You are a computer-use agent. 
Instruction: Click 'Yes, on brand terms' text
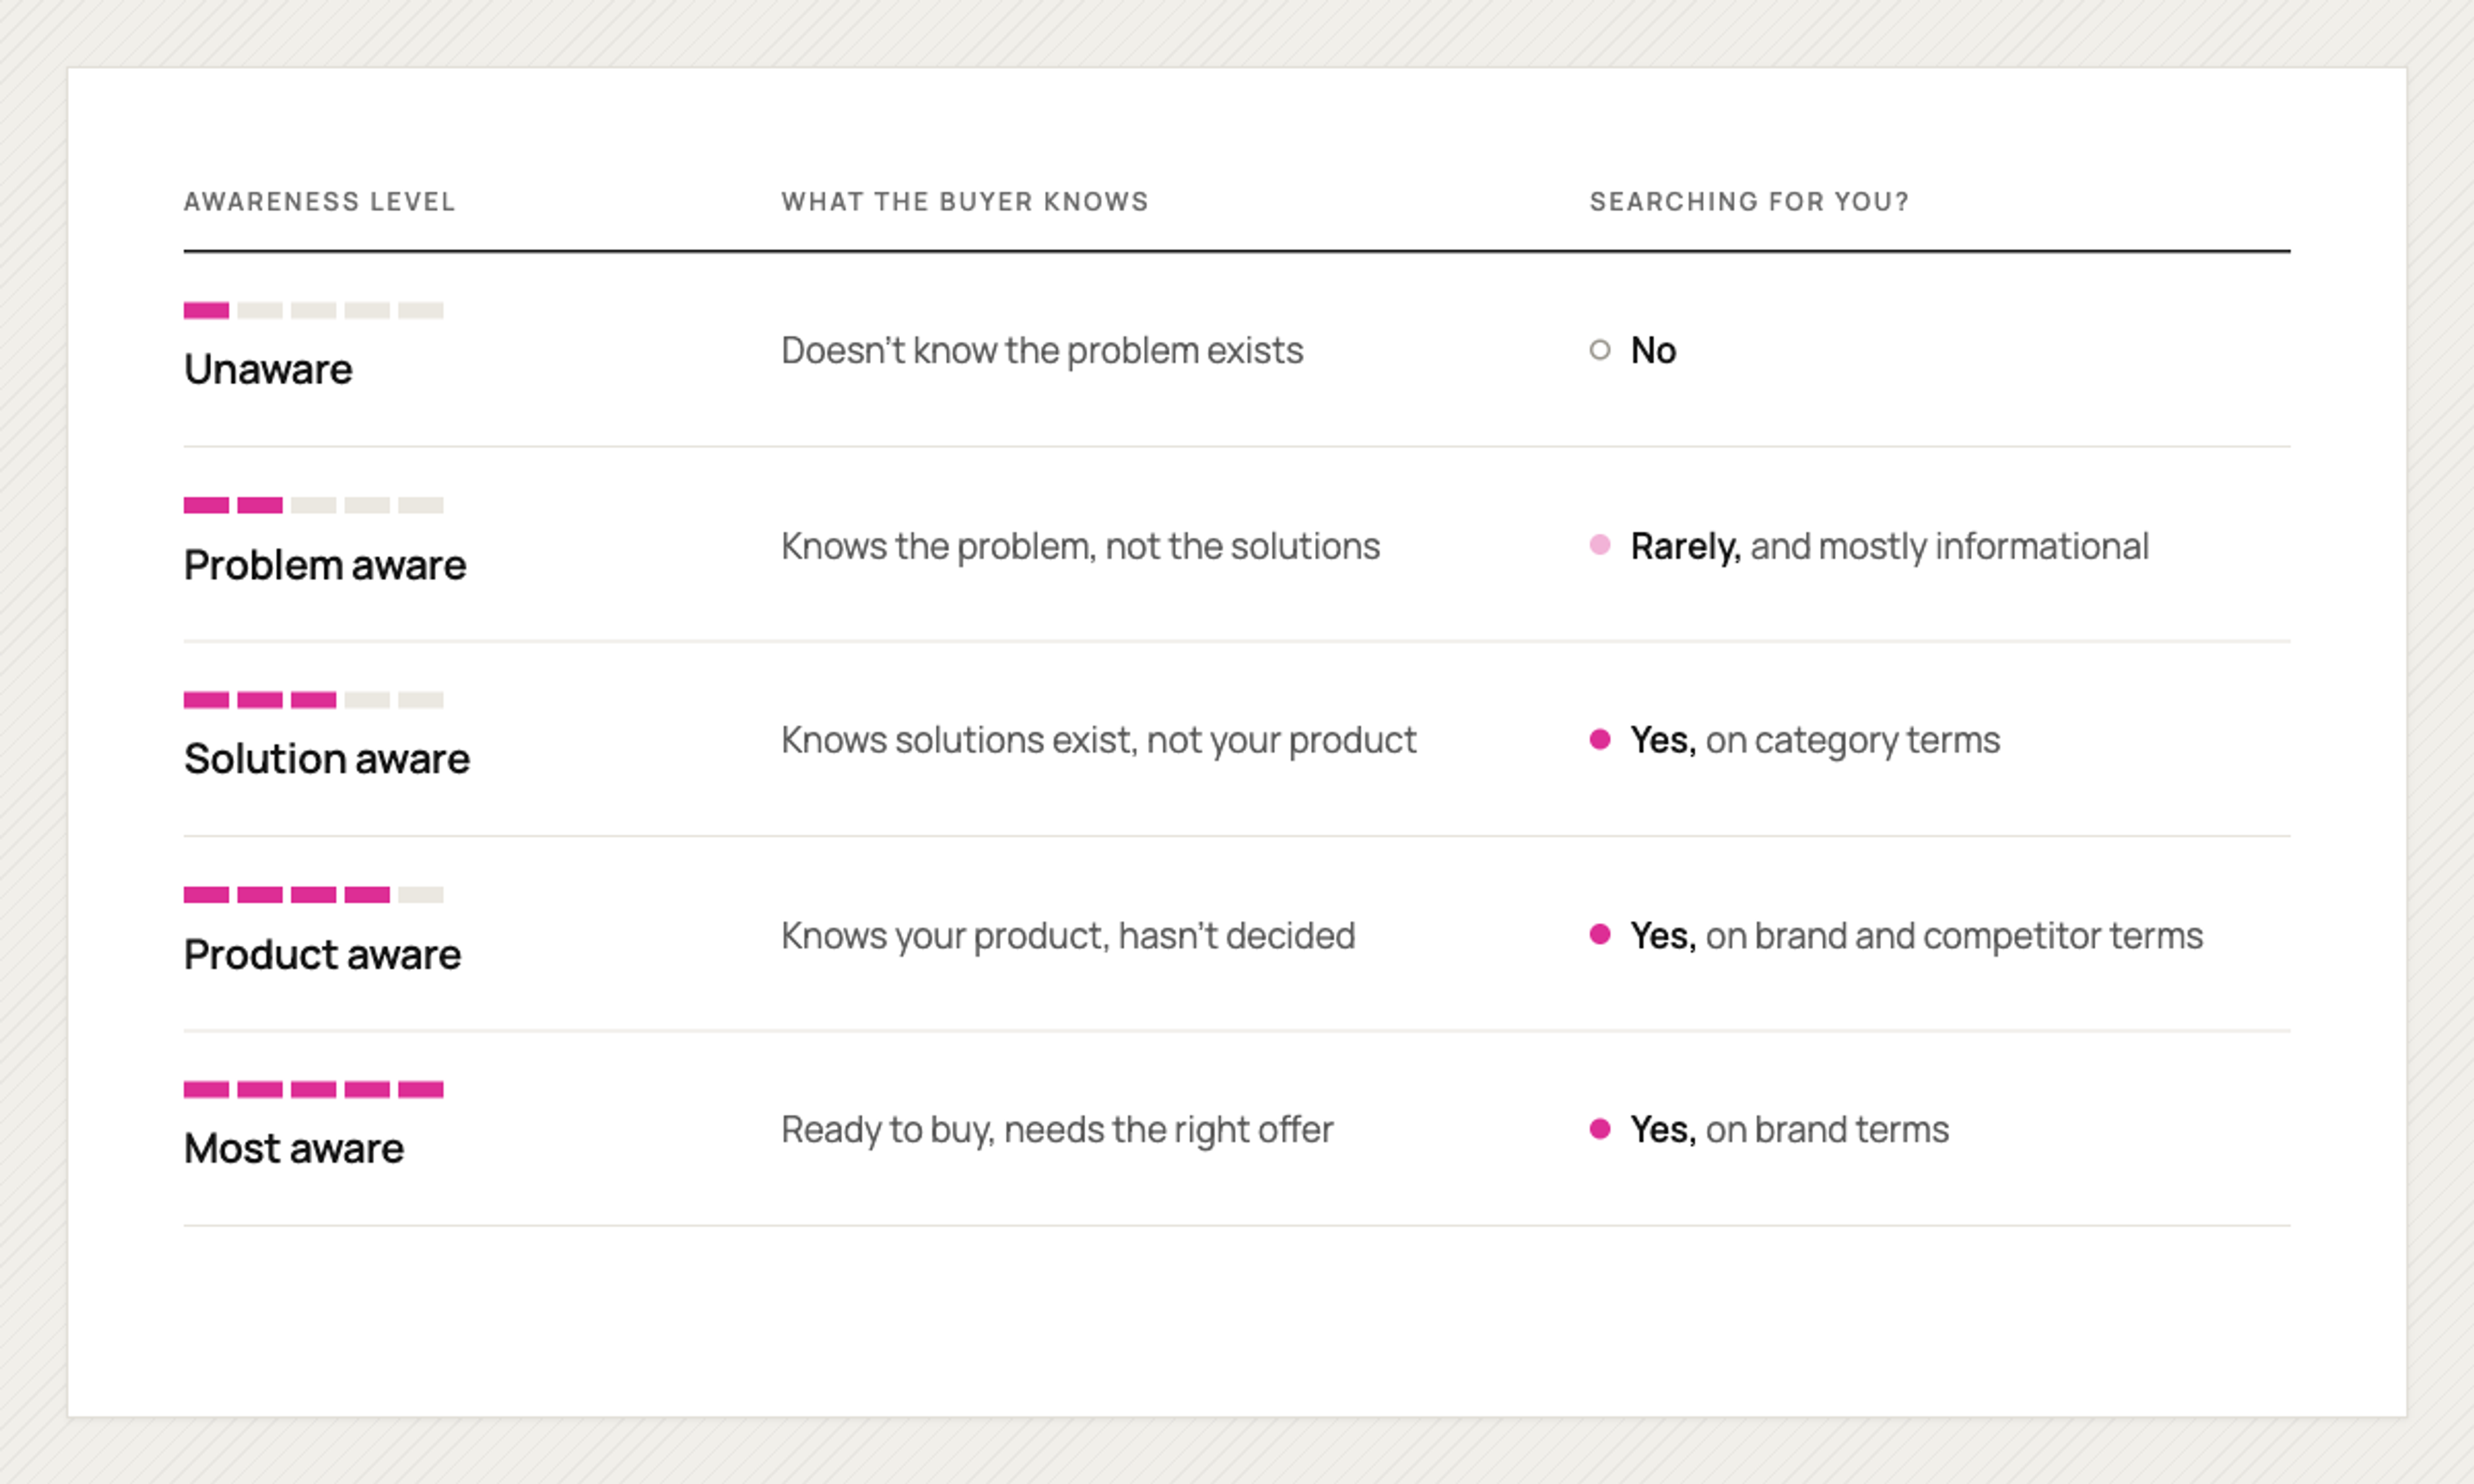tap(1789, 1130)
